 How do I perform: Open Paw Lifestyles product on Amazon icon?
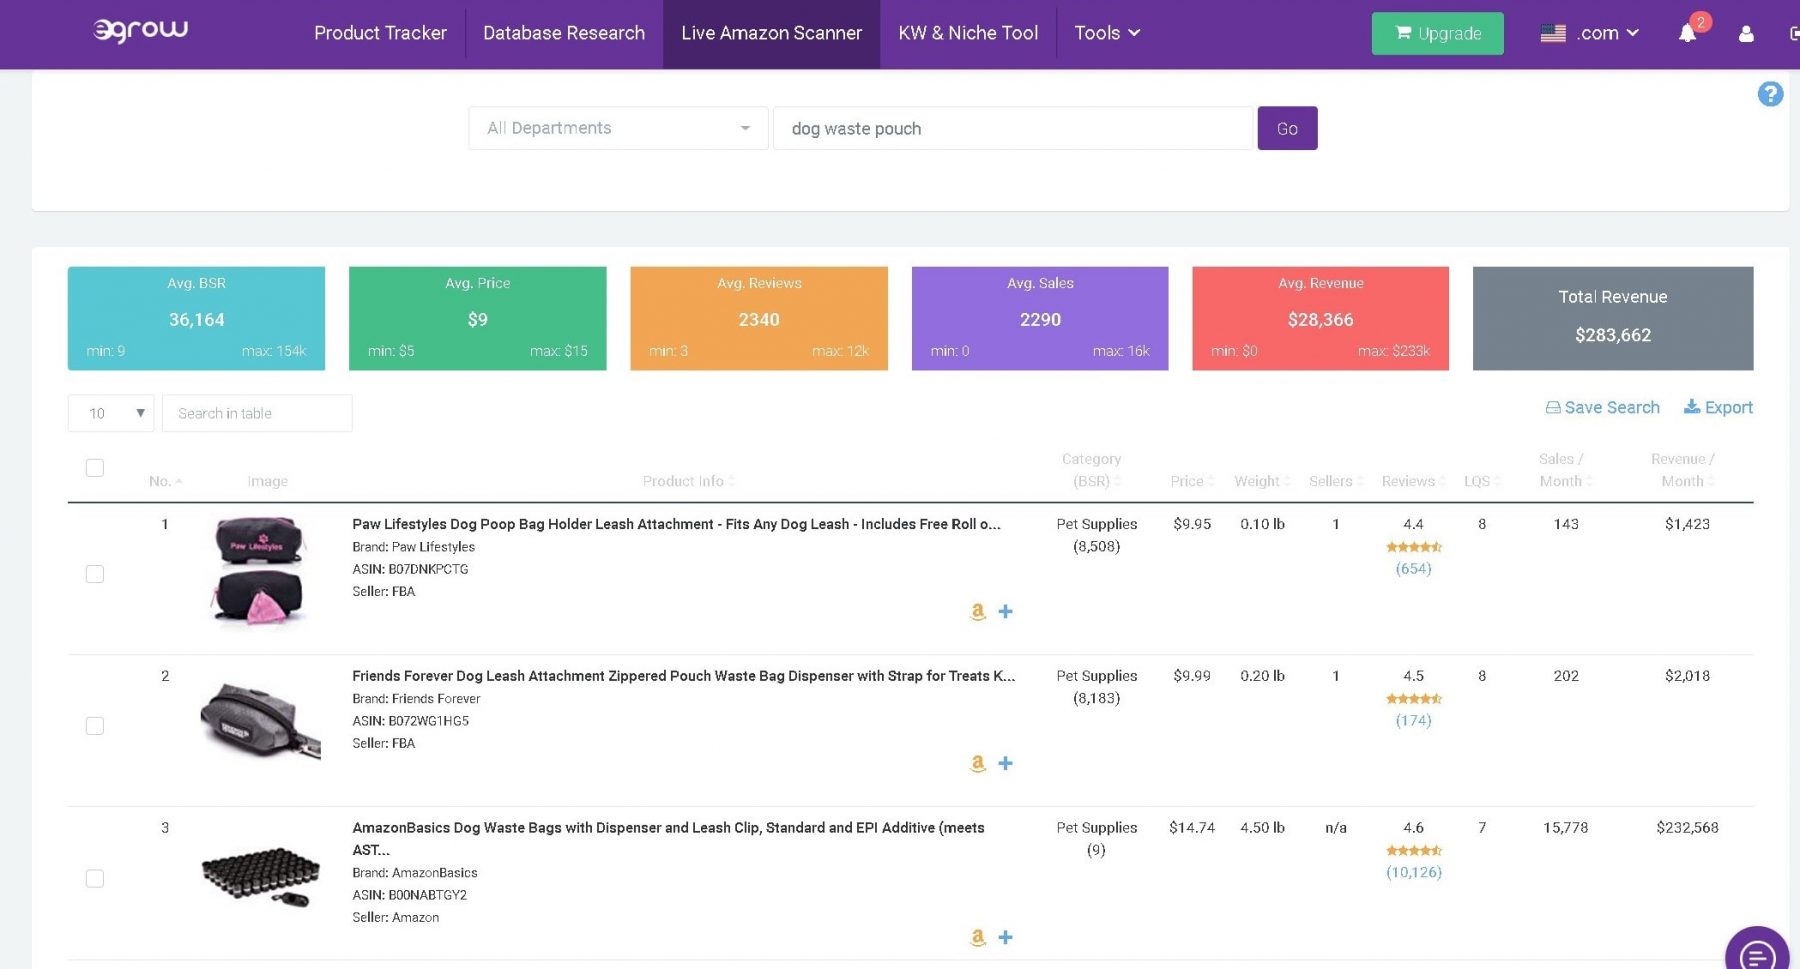[978, 611]
